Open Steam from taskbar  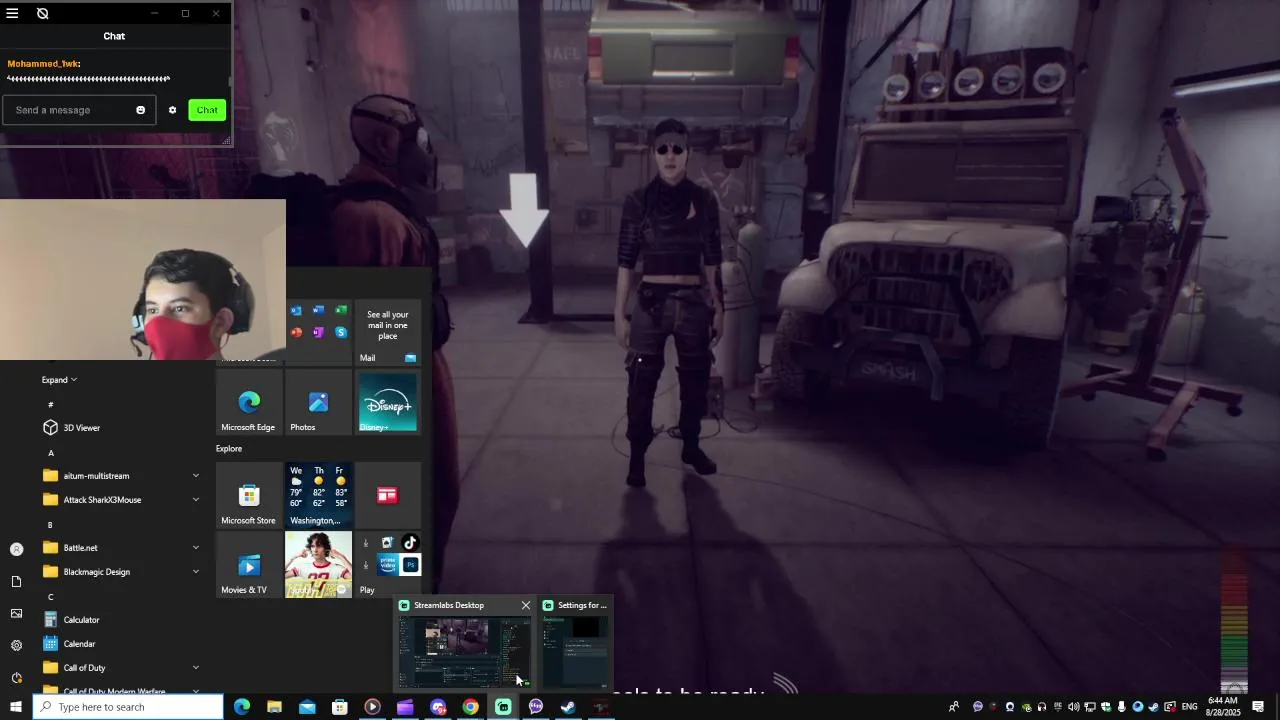tap(568, 707)
